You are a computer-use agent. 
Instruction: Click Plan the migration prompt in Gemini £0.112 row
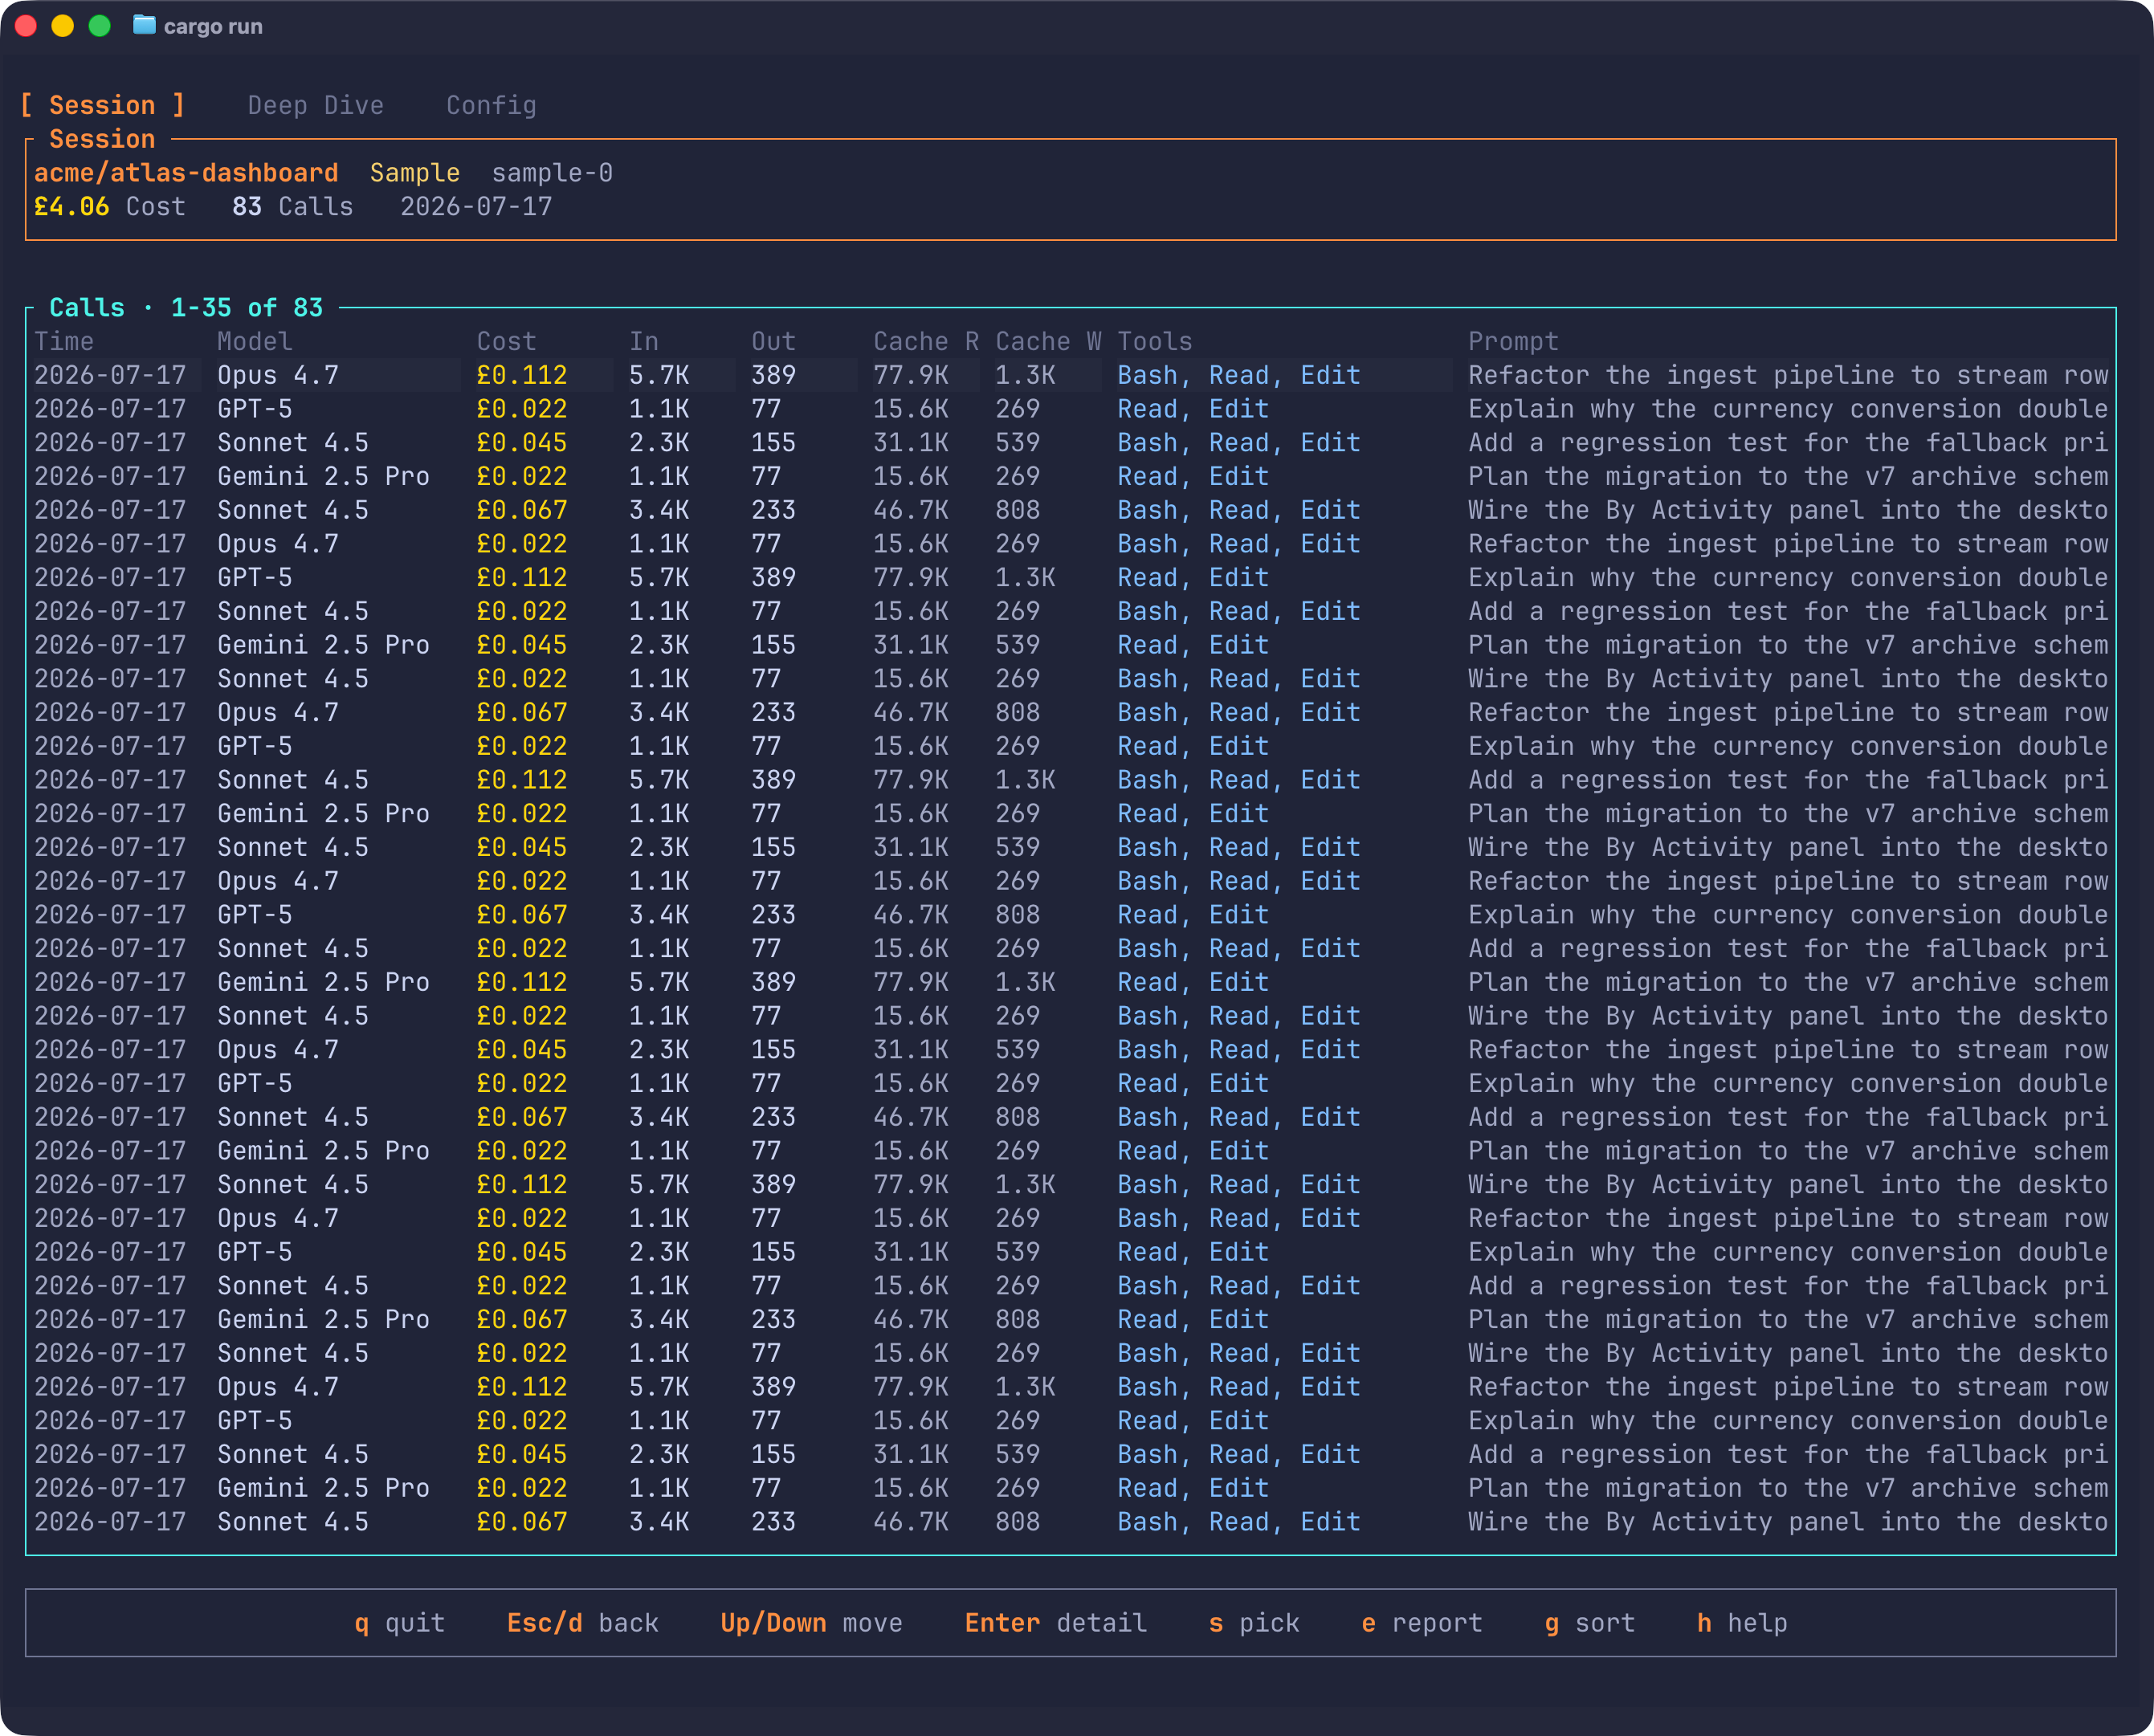[1788, 981]
